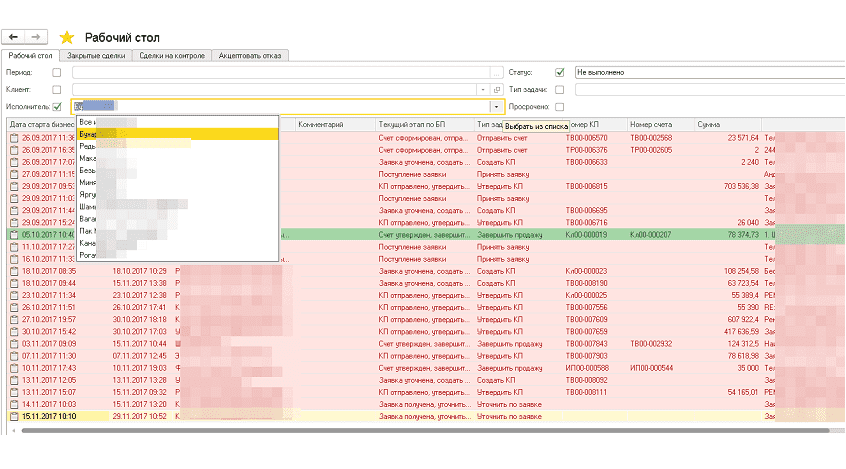Sort by the Комментарий column header
846x469 pixels.
pos(335,125)
